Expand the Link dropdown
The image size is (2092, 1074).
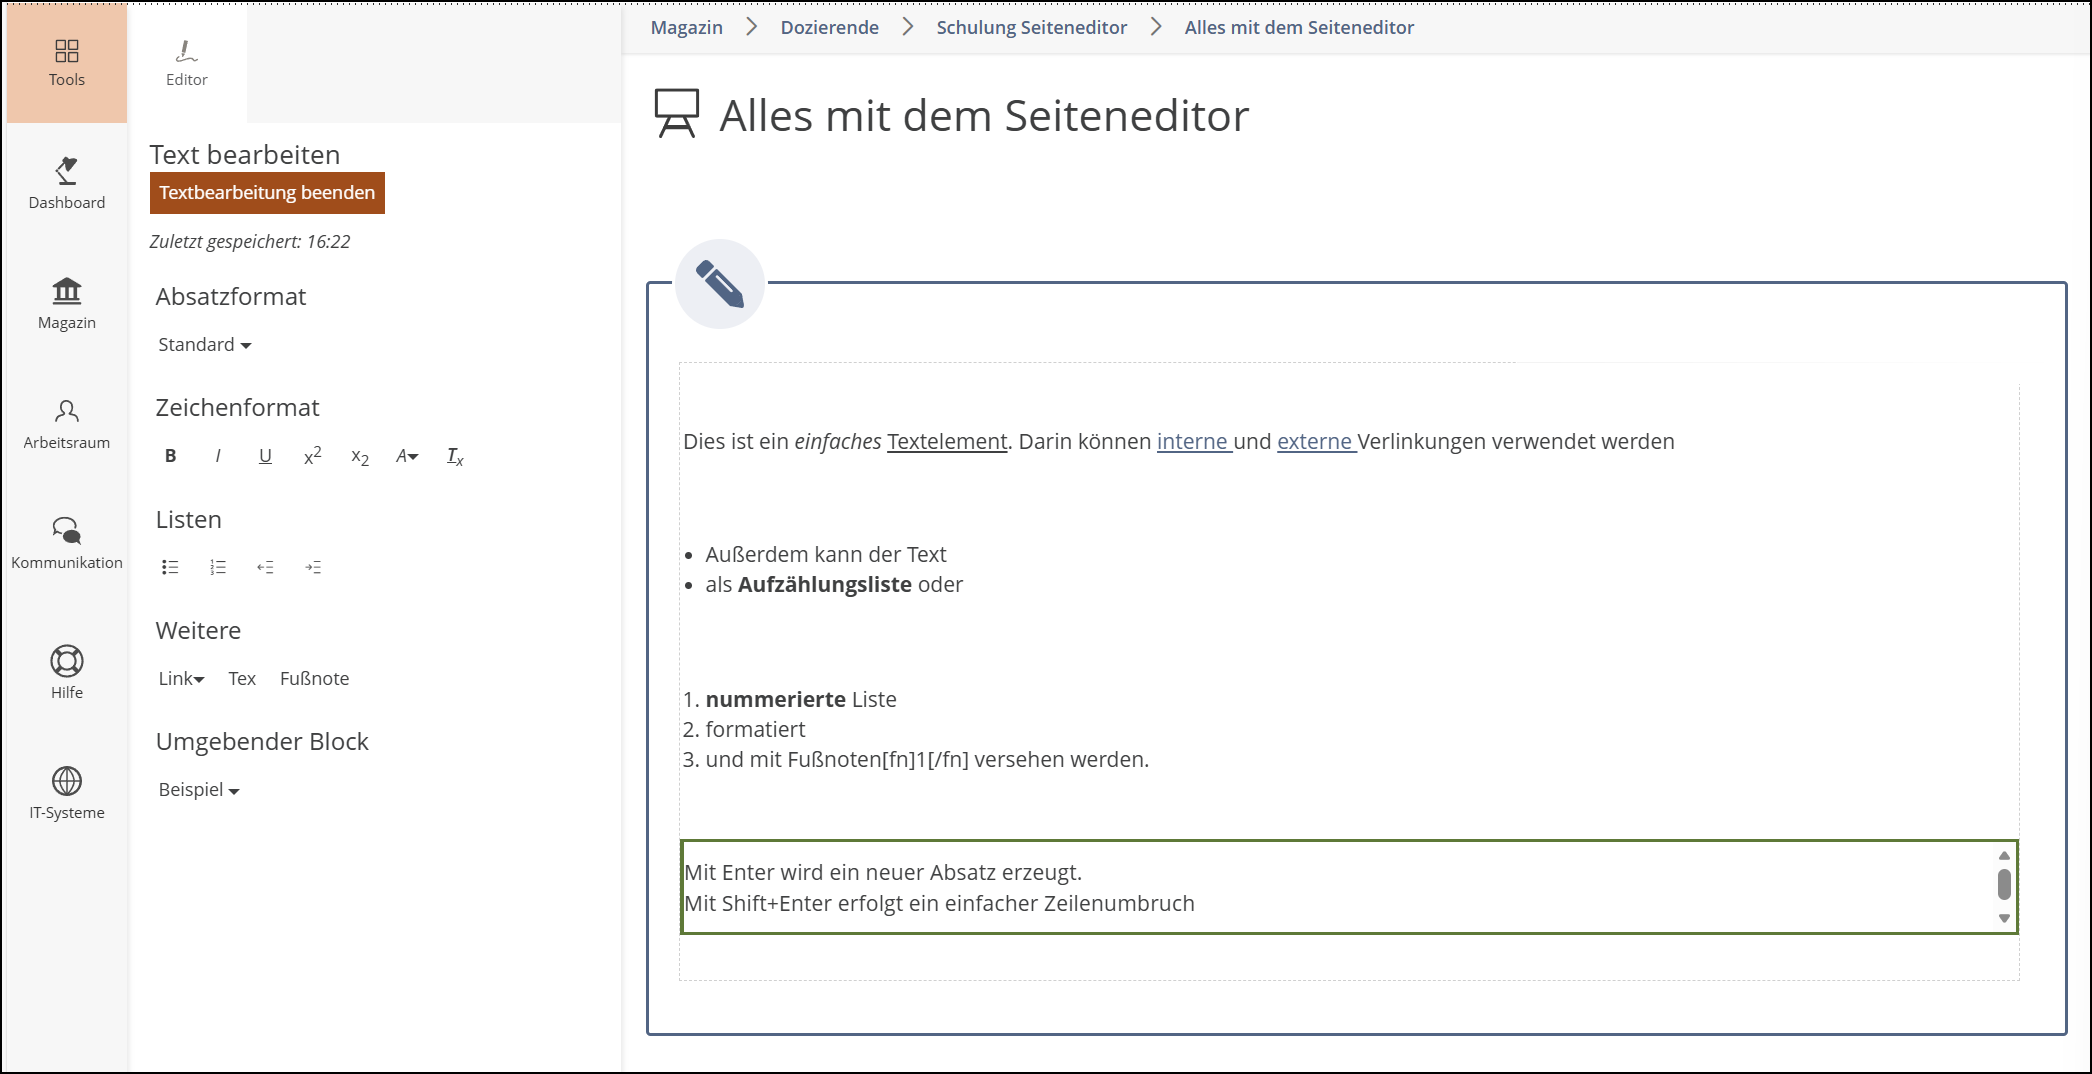pyautogui.click(x=181, y=679)
